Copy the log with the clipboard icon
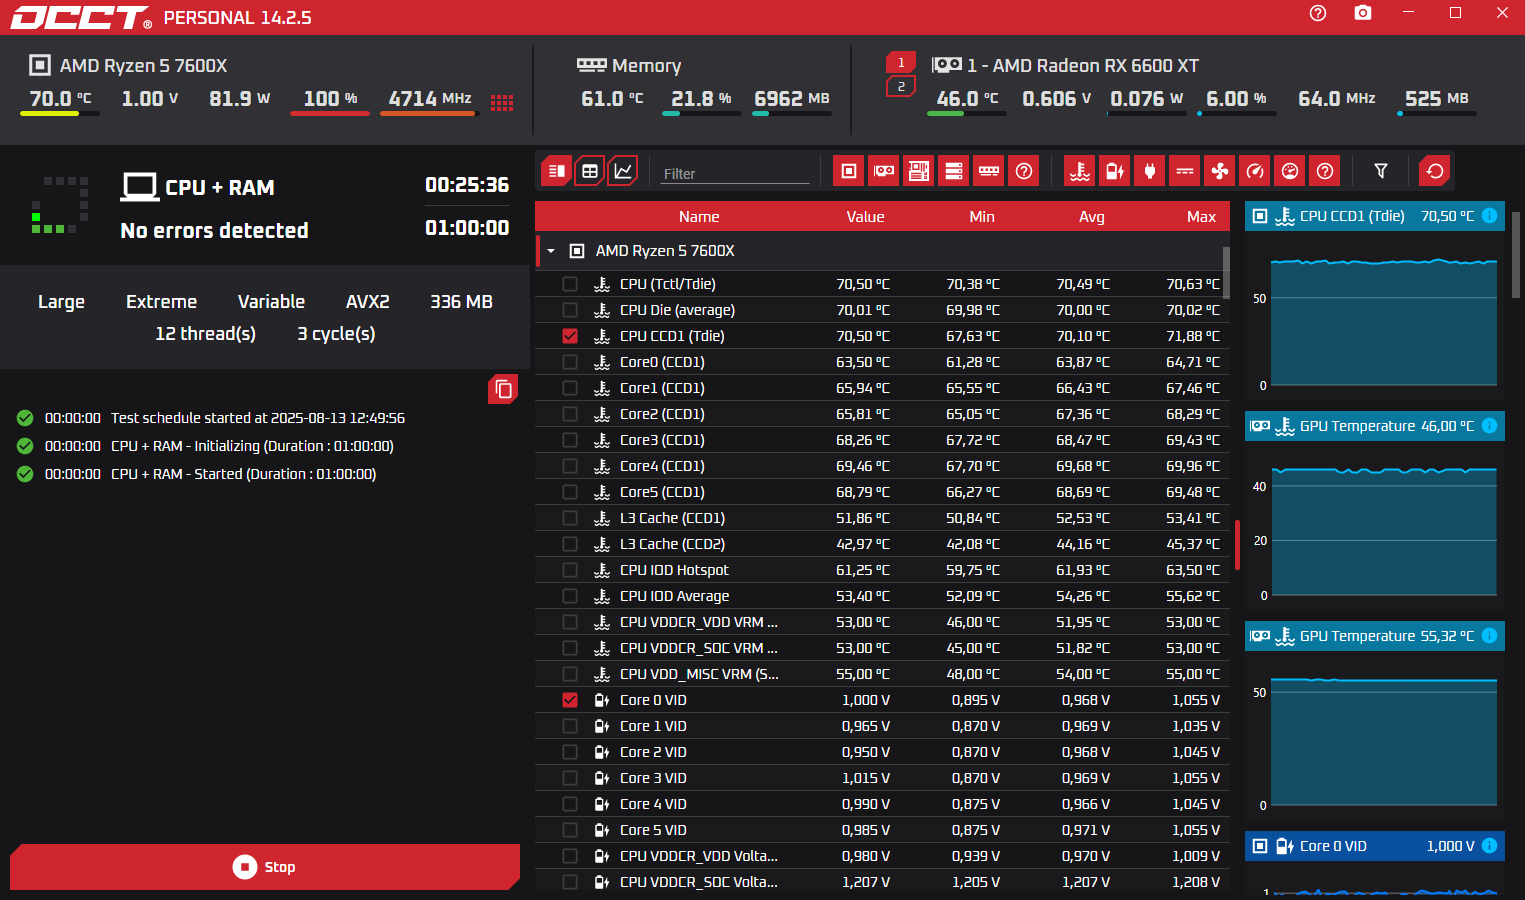The height and width of the screenshot is (900, 1525). 503,389
